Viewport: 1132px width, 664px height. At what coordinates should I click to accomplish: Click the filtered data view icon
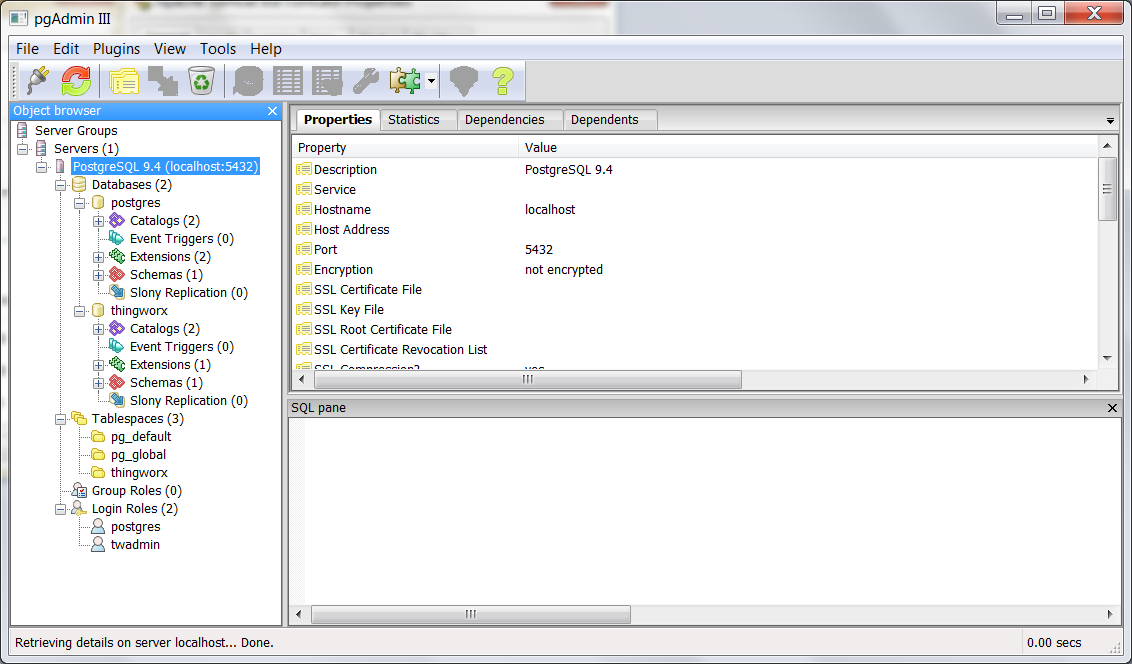[x=326, y=81]
